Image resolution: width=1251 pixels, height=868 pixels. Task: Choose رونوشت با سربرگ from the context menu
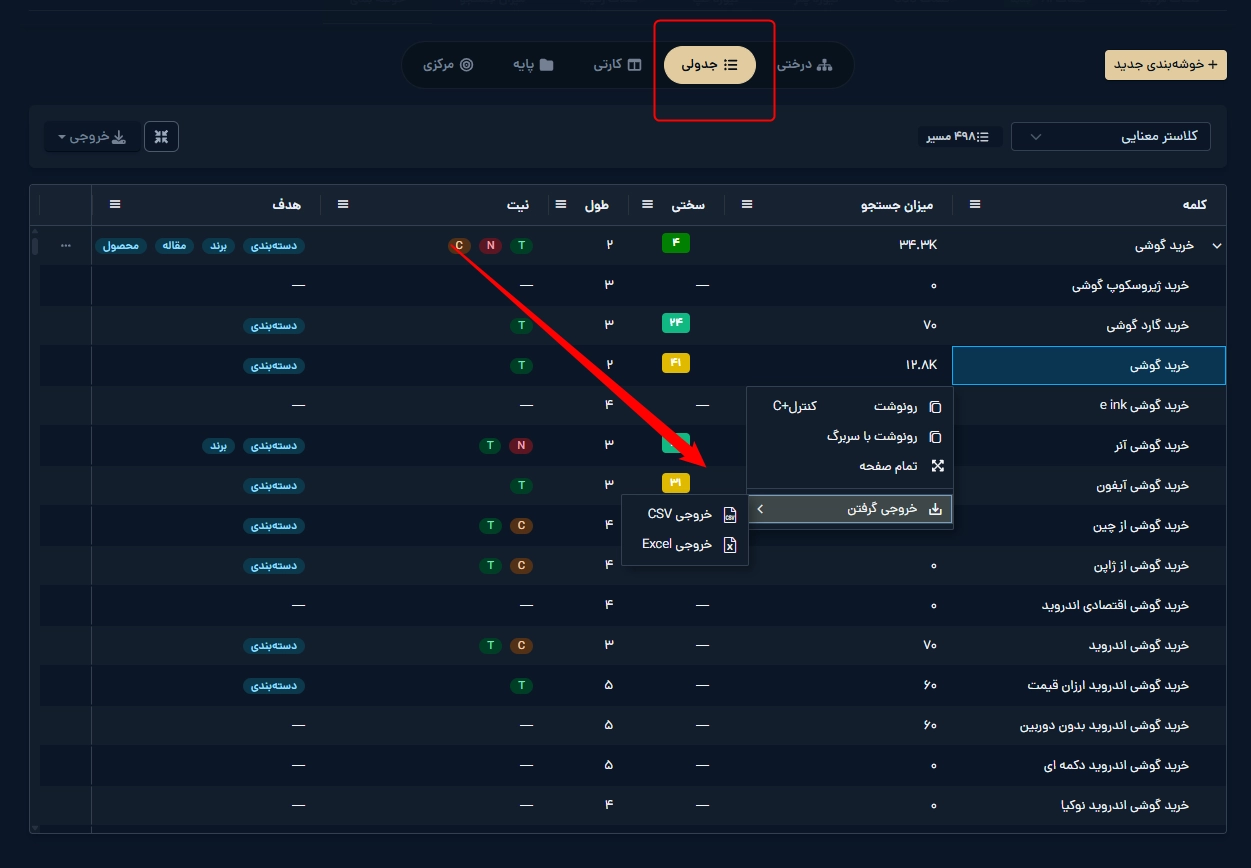[850, 436]
